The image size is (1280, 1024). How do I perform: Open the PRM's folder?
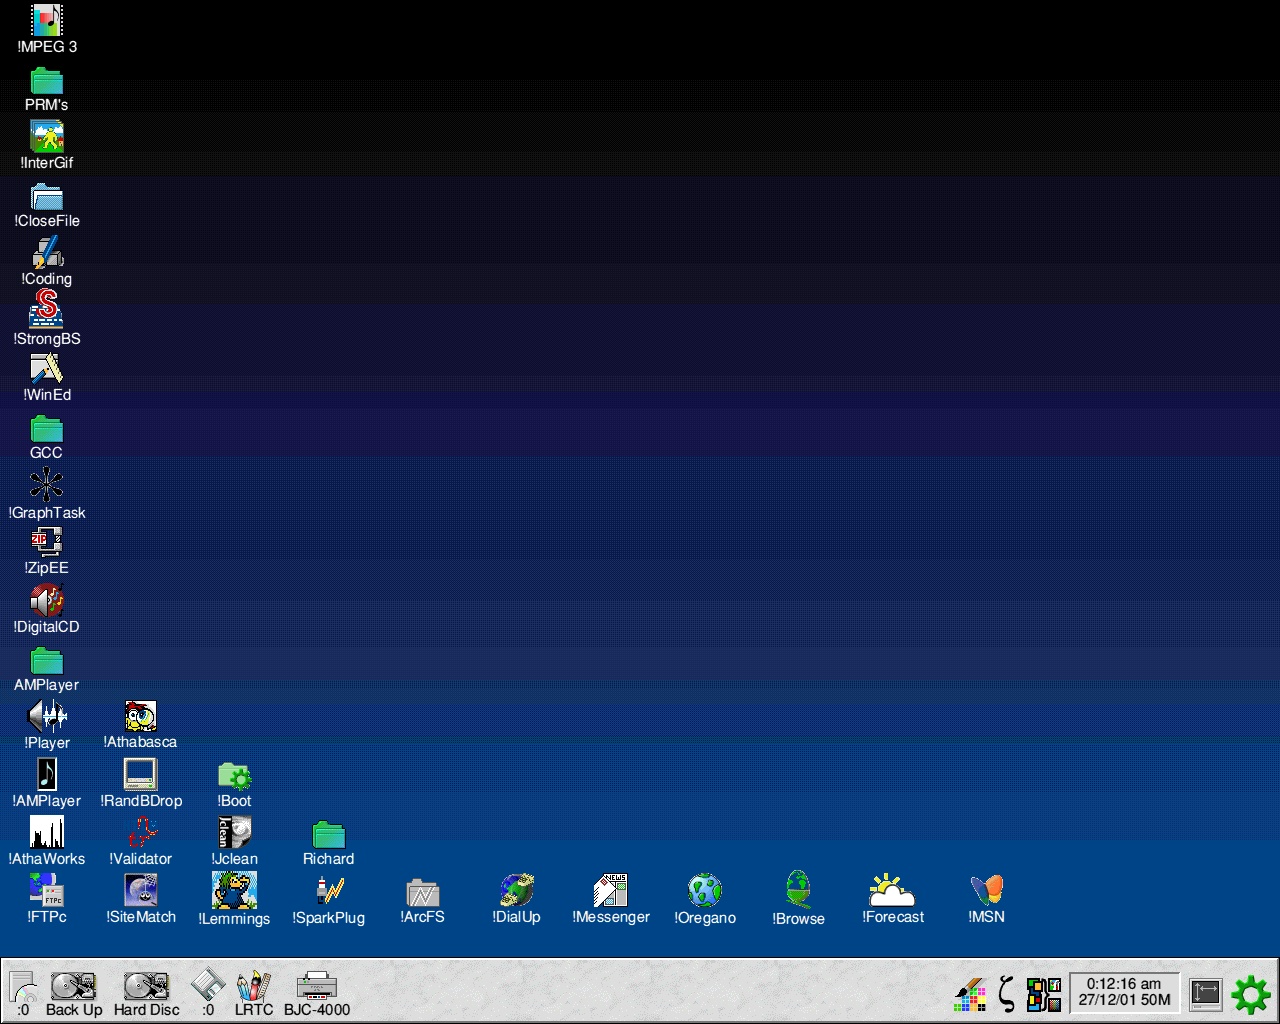tap(47, 80)
